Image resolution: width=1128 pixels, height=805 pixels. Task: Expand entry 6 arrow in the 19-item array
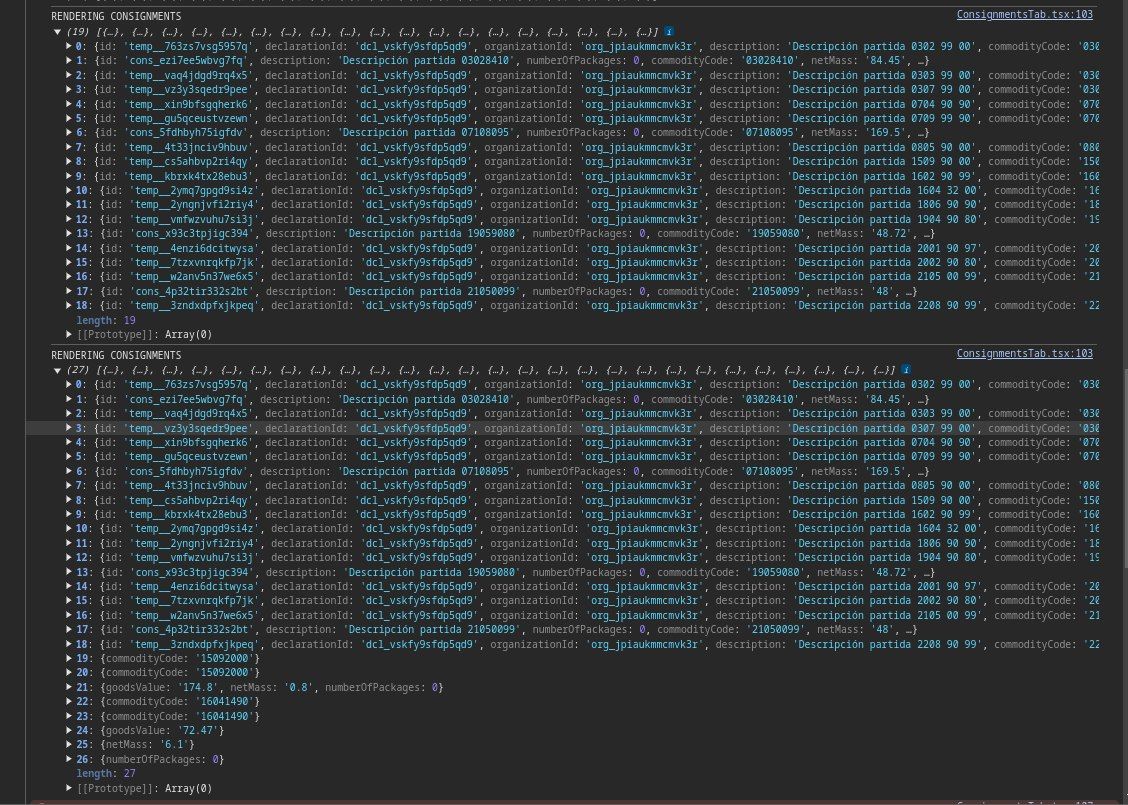[69, 132]
